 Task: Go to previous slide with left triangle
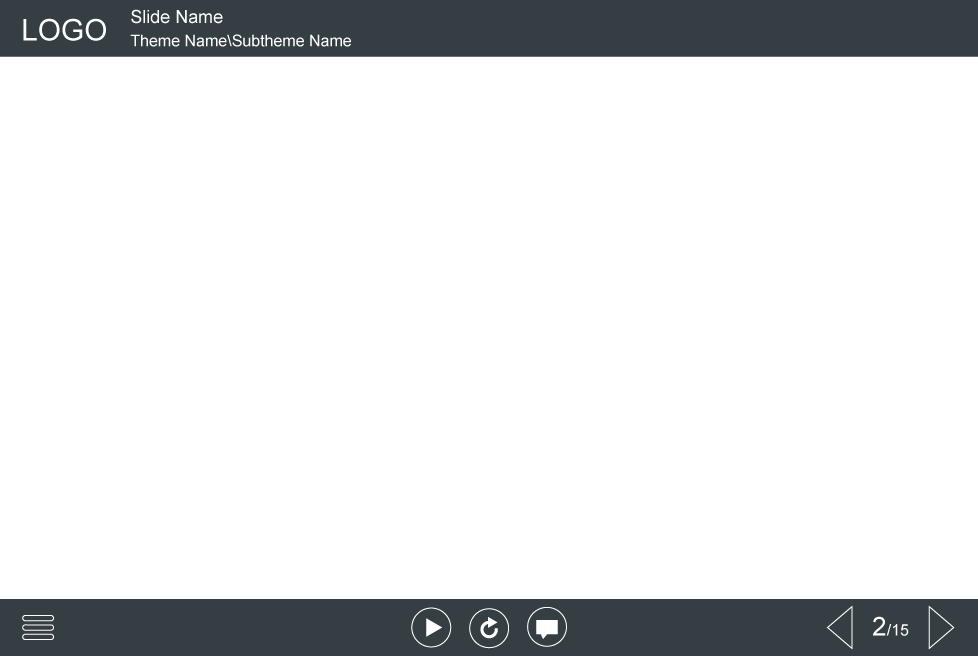pyautogui.click(x=840, y=628)
